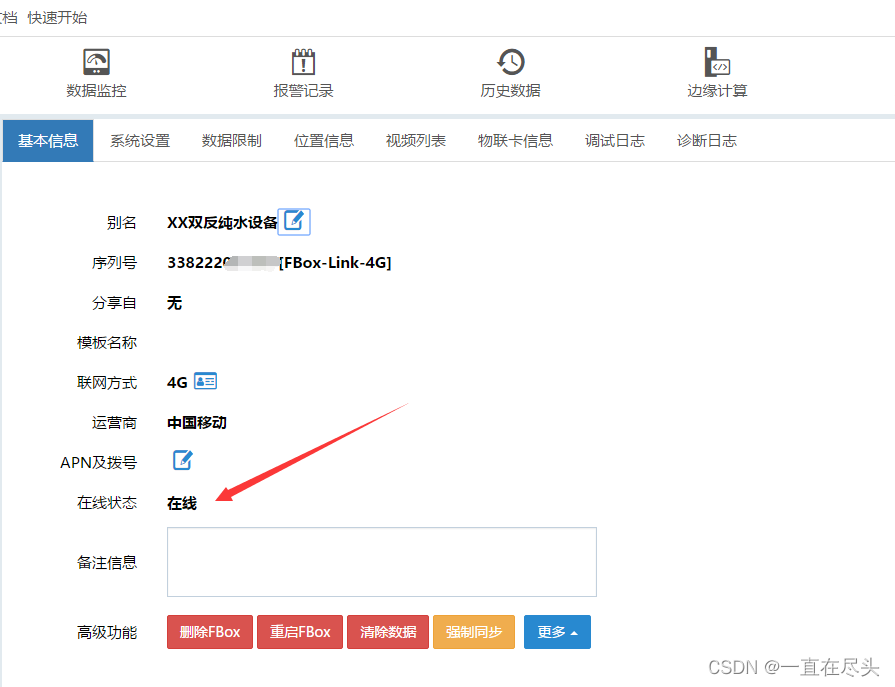Click the 模板名称 field label
The image size is (895, 687).
point(107,342)
